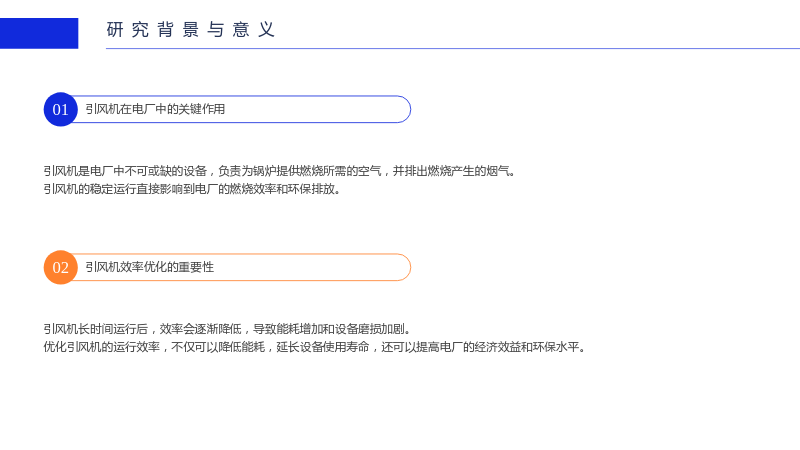Image resolution: width=800 pixels, height=450 pixels.
Task: Click the phrase 延长设备使用寿命
Action: (x=323, y=347)
